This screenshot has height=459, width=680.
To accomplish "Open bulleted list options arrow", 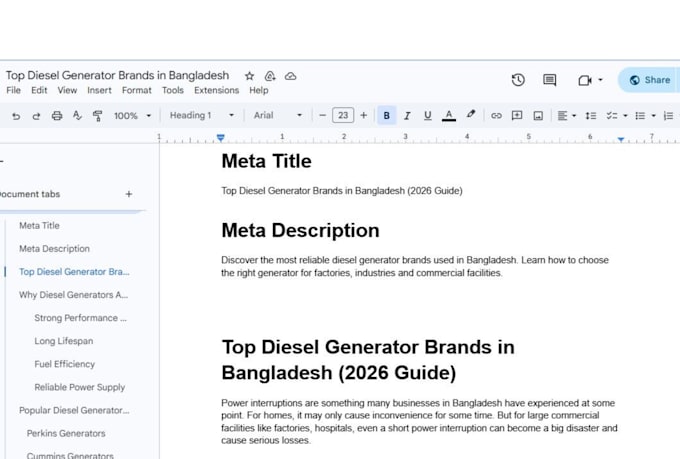I will point(654,116).
